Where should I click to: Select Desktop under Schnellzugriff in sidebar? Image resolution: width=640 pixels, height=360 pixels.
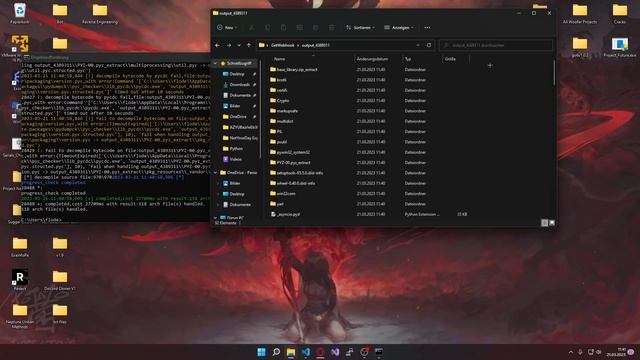click(237, 74)
